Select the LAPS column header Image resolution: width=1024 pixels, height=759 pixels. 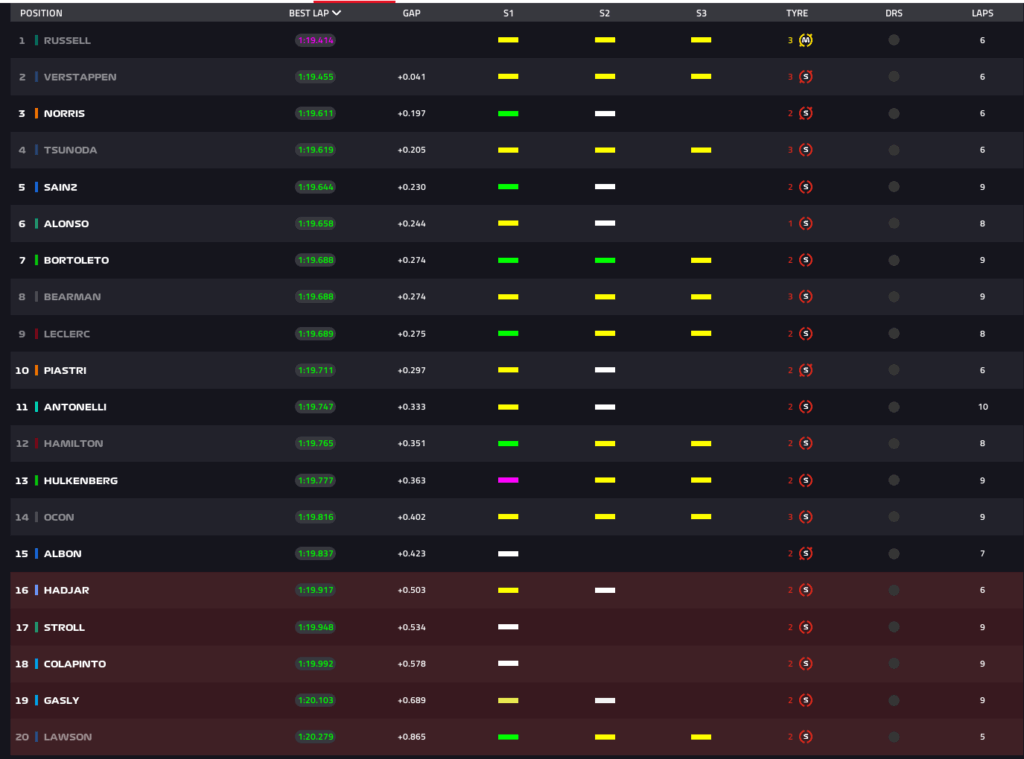[982, 14]
